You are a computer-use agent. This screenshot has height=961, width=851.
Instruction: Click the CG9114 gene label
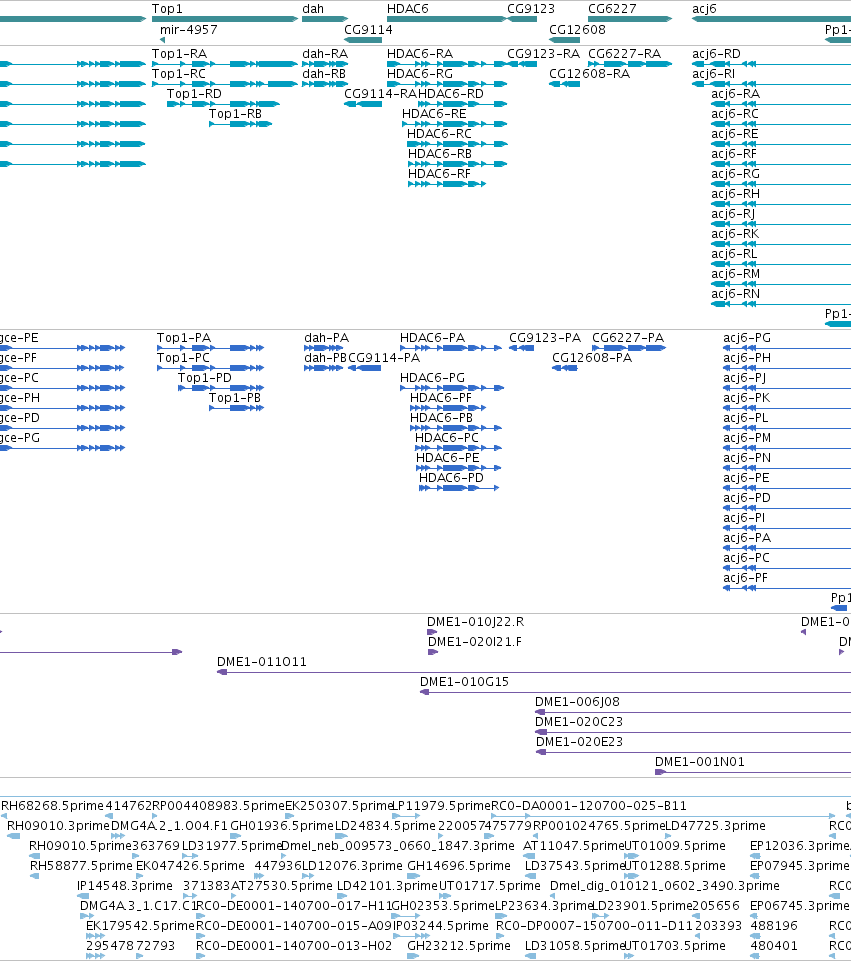click(368, 29)
